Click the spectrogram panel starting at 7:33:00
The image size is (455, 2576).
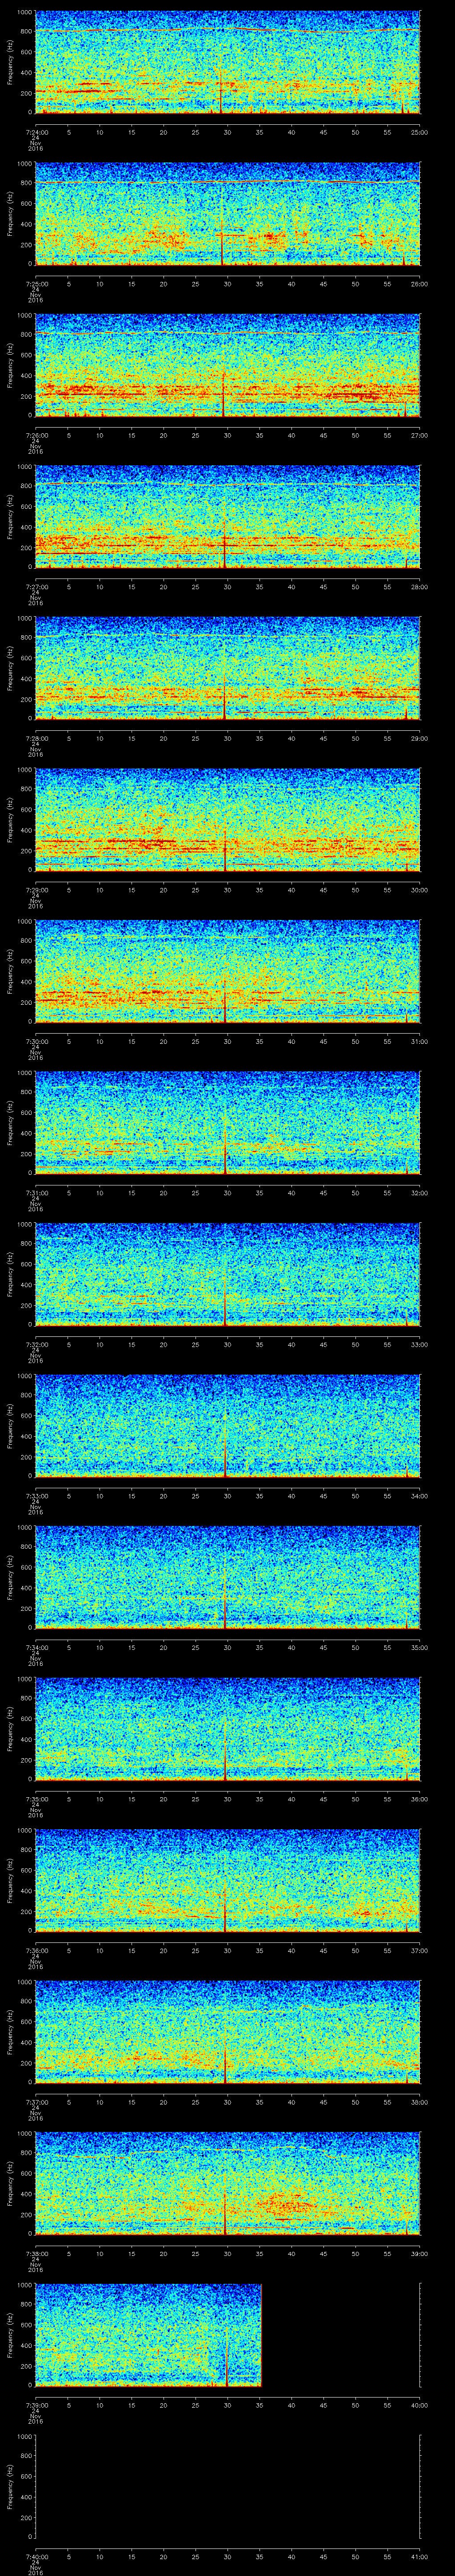pos(227,1426)
